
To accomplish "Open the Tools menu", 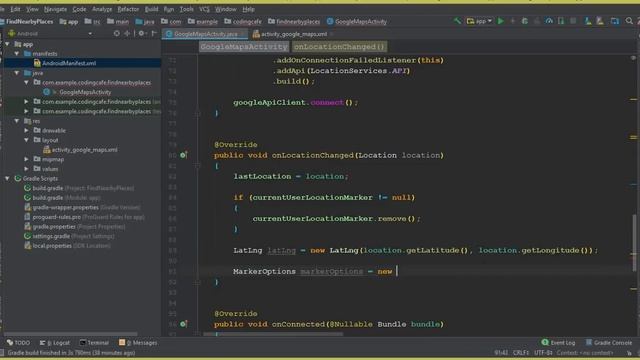I will point(187,9).
